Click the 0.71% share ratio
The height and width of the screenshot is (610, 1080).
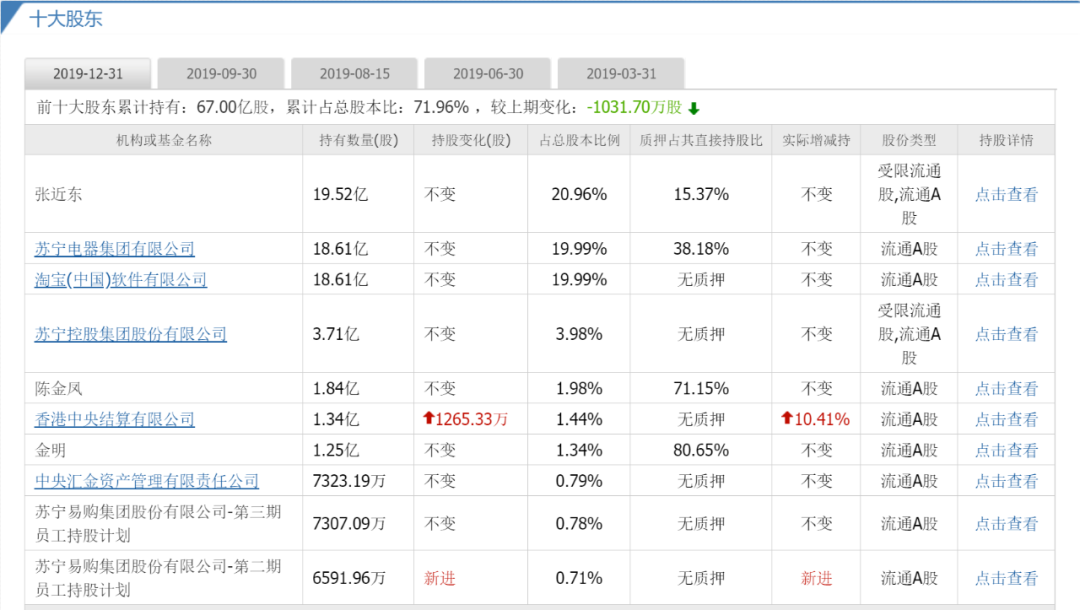click(579, 578)
